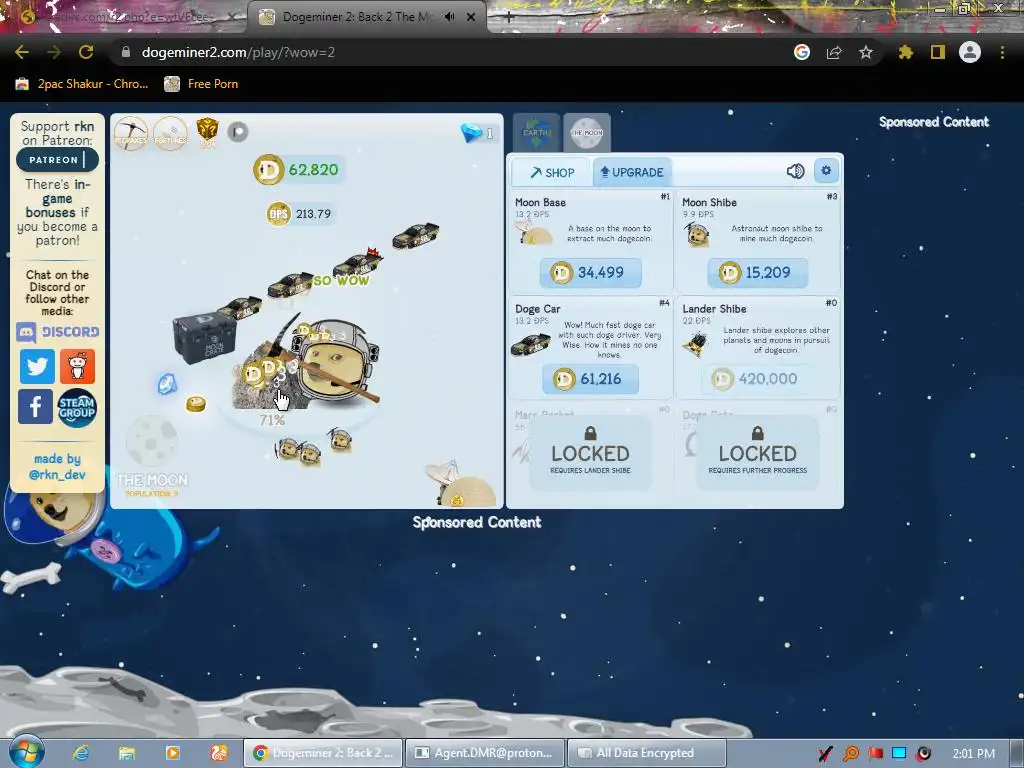This screenshot has height=768, width=1024.
Task: Click locked item requiring Lander Shibe
Action: click(590, 452)
